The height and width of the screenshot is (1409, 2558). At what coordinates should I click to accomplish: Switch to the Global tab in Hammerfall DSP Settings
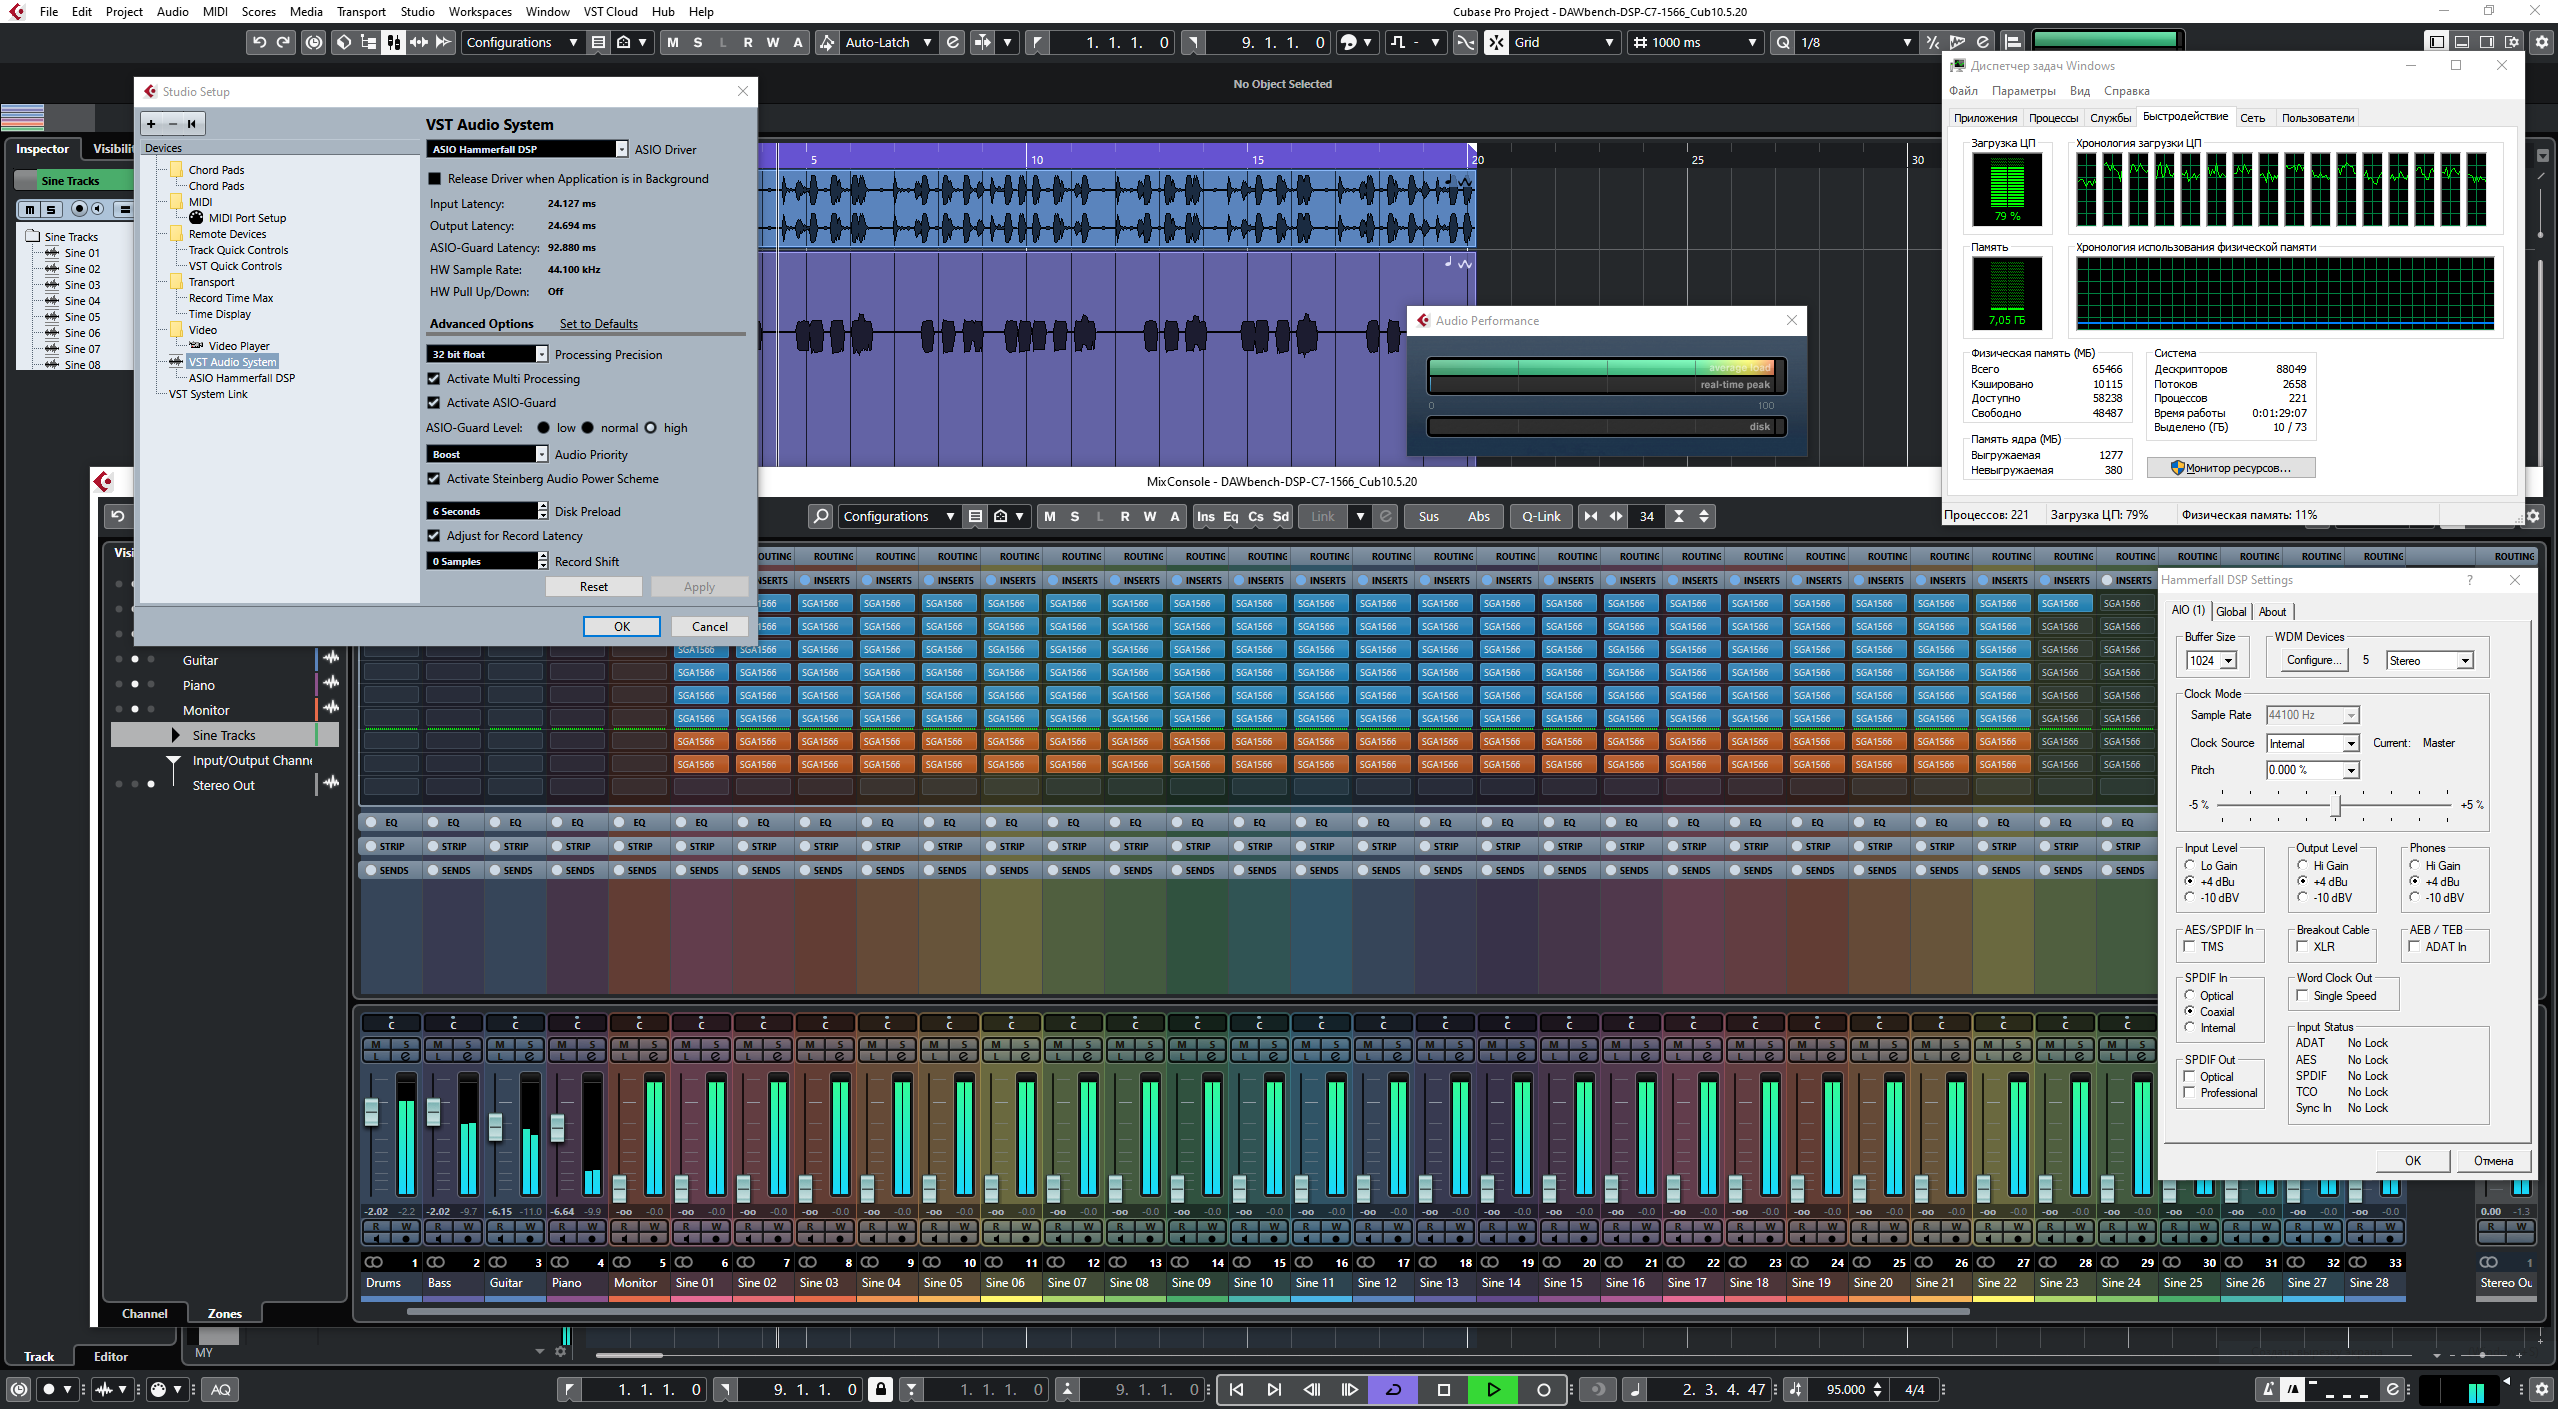pos(2230,611)
